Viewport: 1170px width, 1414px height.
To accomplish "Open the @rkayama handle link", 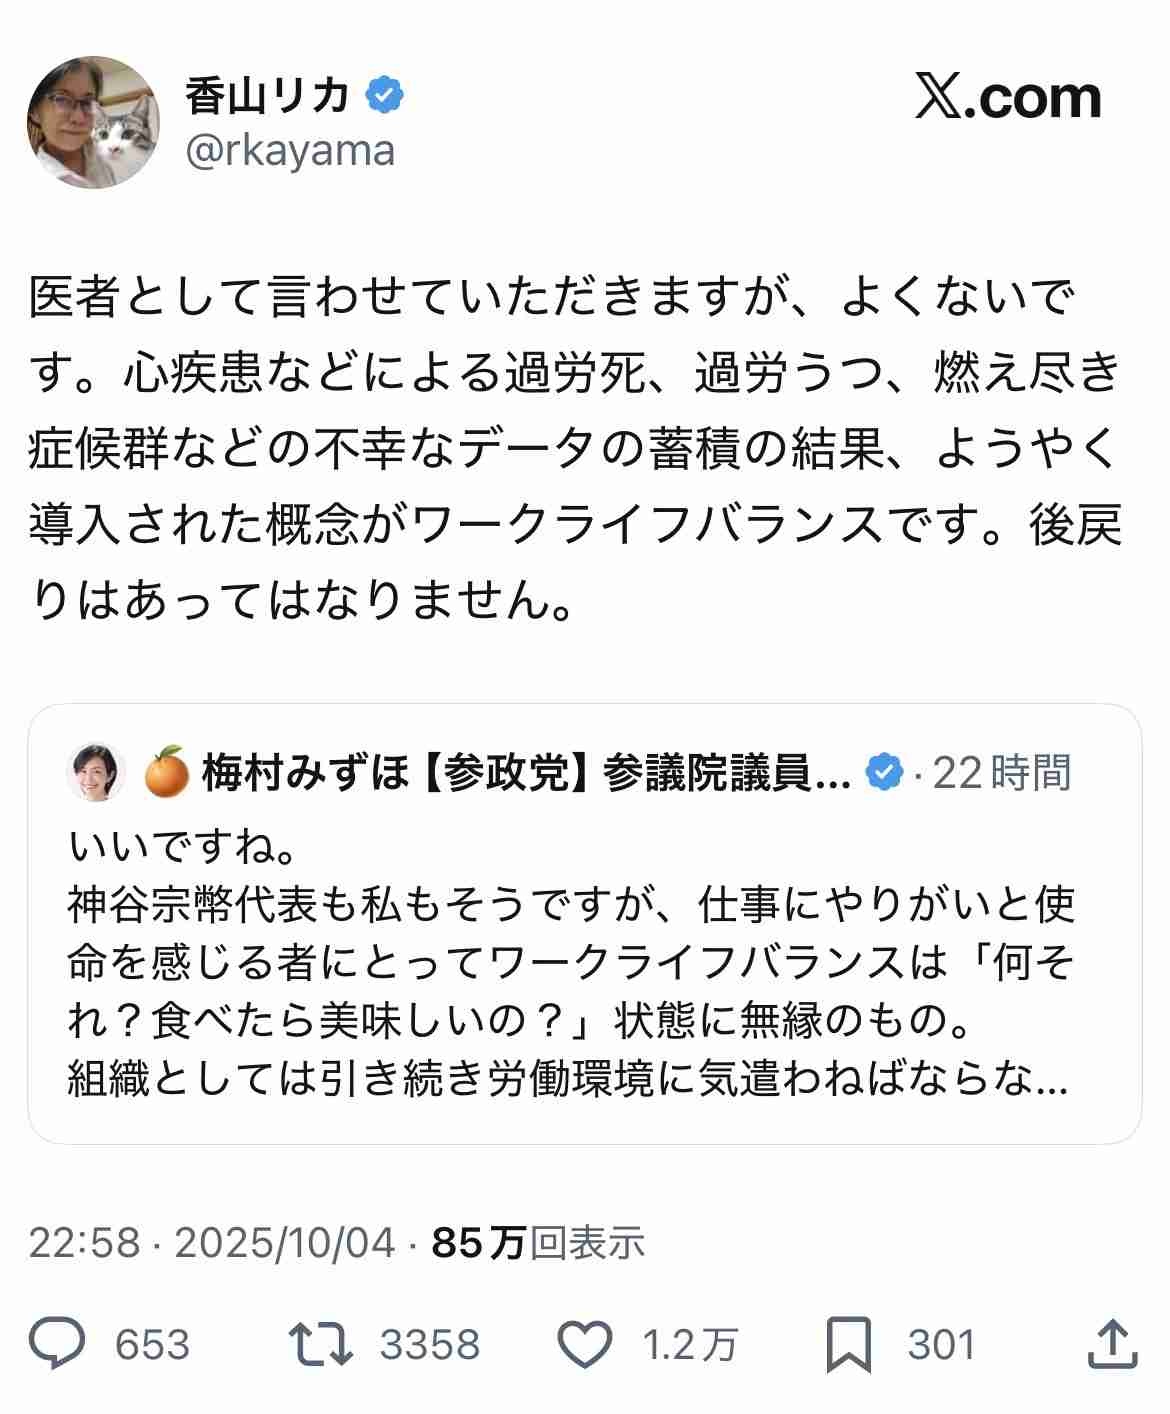I will [x=290, y=151].
